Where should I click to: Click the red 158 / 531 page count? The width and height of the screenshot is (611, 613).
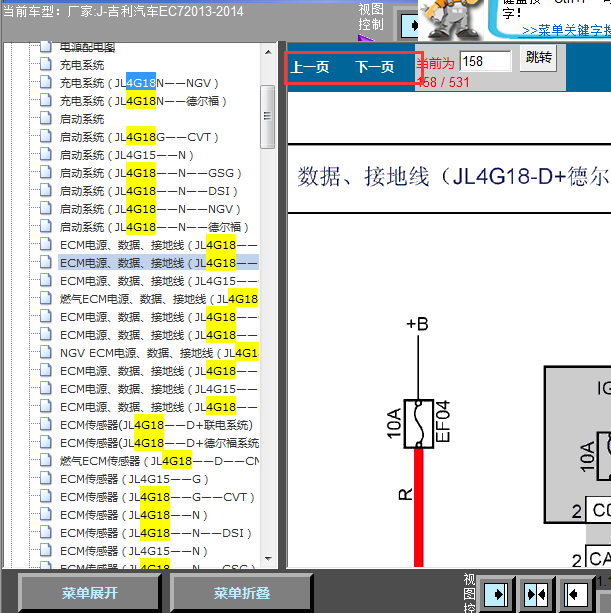pyautogui.click(x=443, y=82)
